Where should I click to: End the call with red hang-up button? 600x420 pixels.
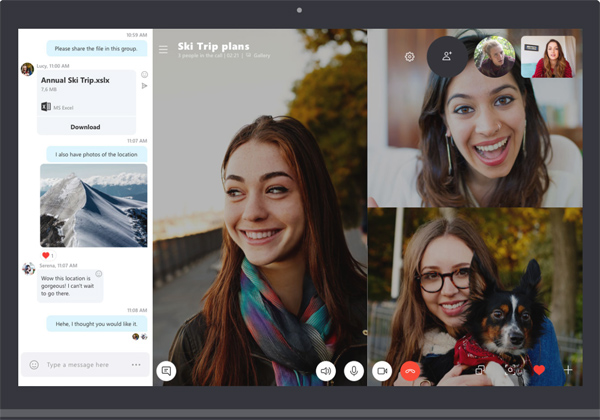point(409,370)
